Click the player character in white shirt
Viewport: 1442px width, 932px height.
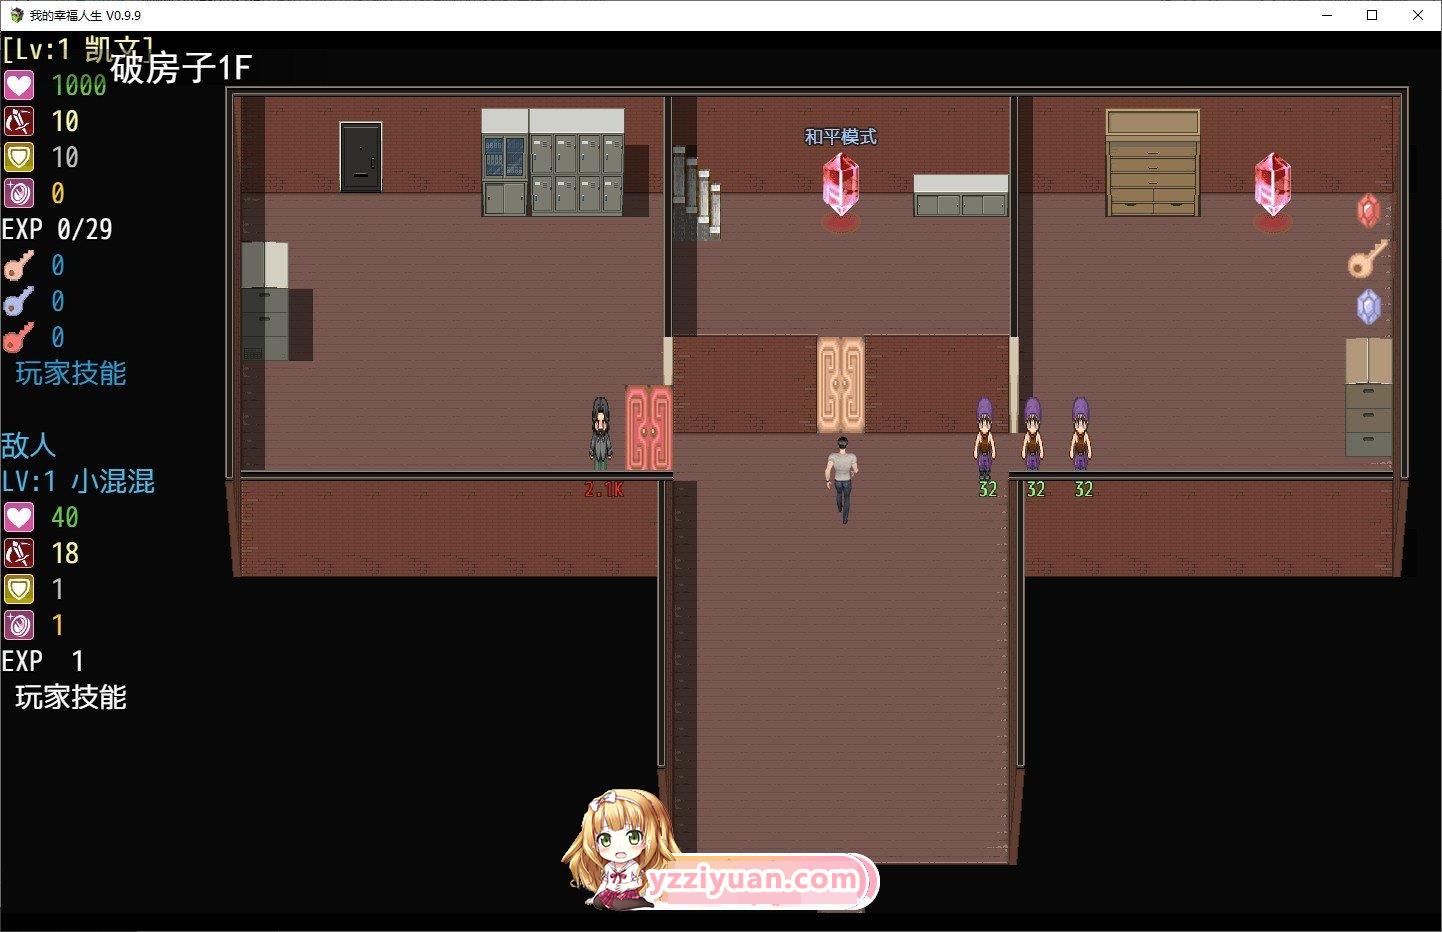[x=841, y=479]
